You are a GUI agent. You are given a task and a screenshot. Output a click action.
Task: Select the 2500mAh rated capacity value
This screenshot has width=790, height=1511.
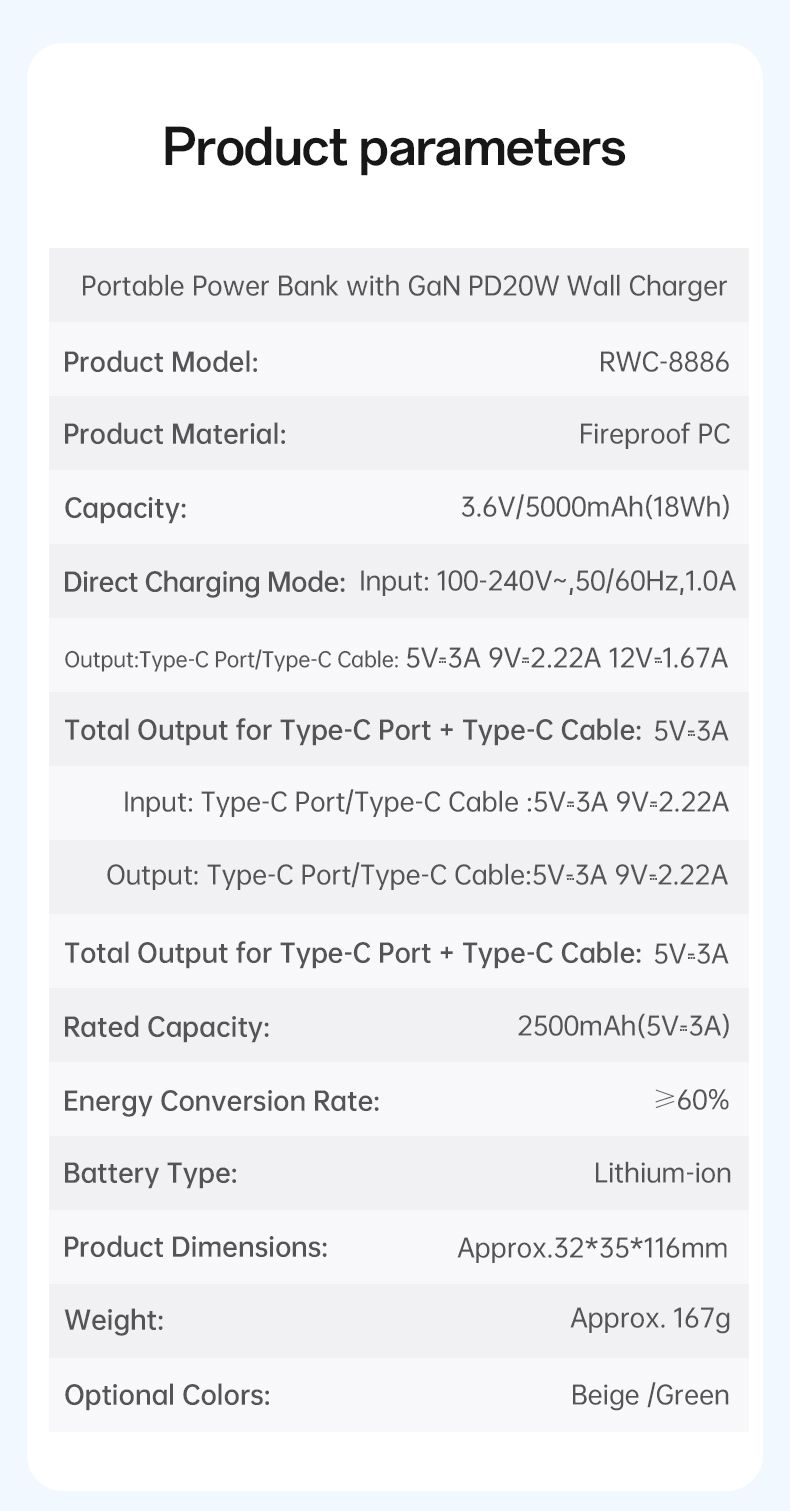[x=624, y=1026]
